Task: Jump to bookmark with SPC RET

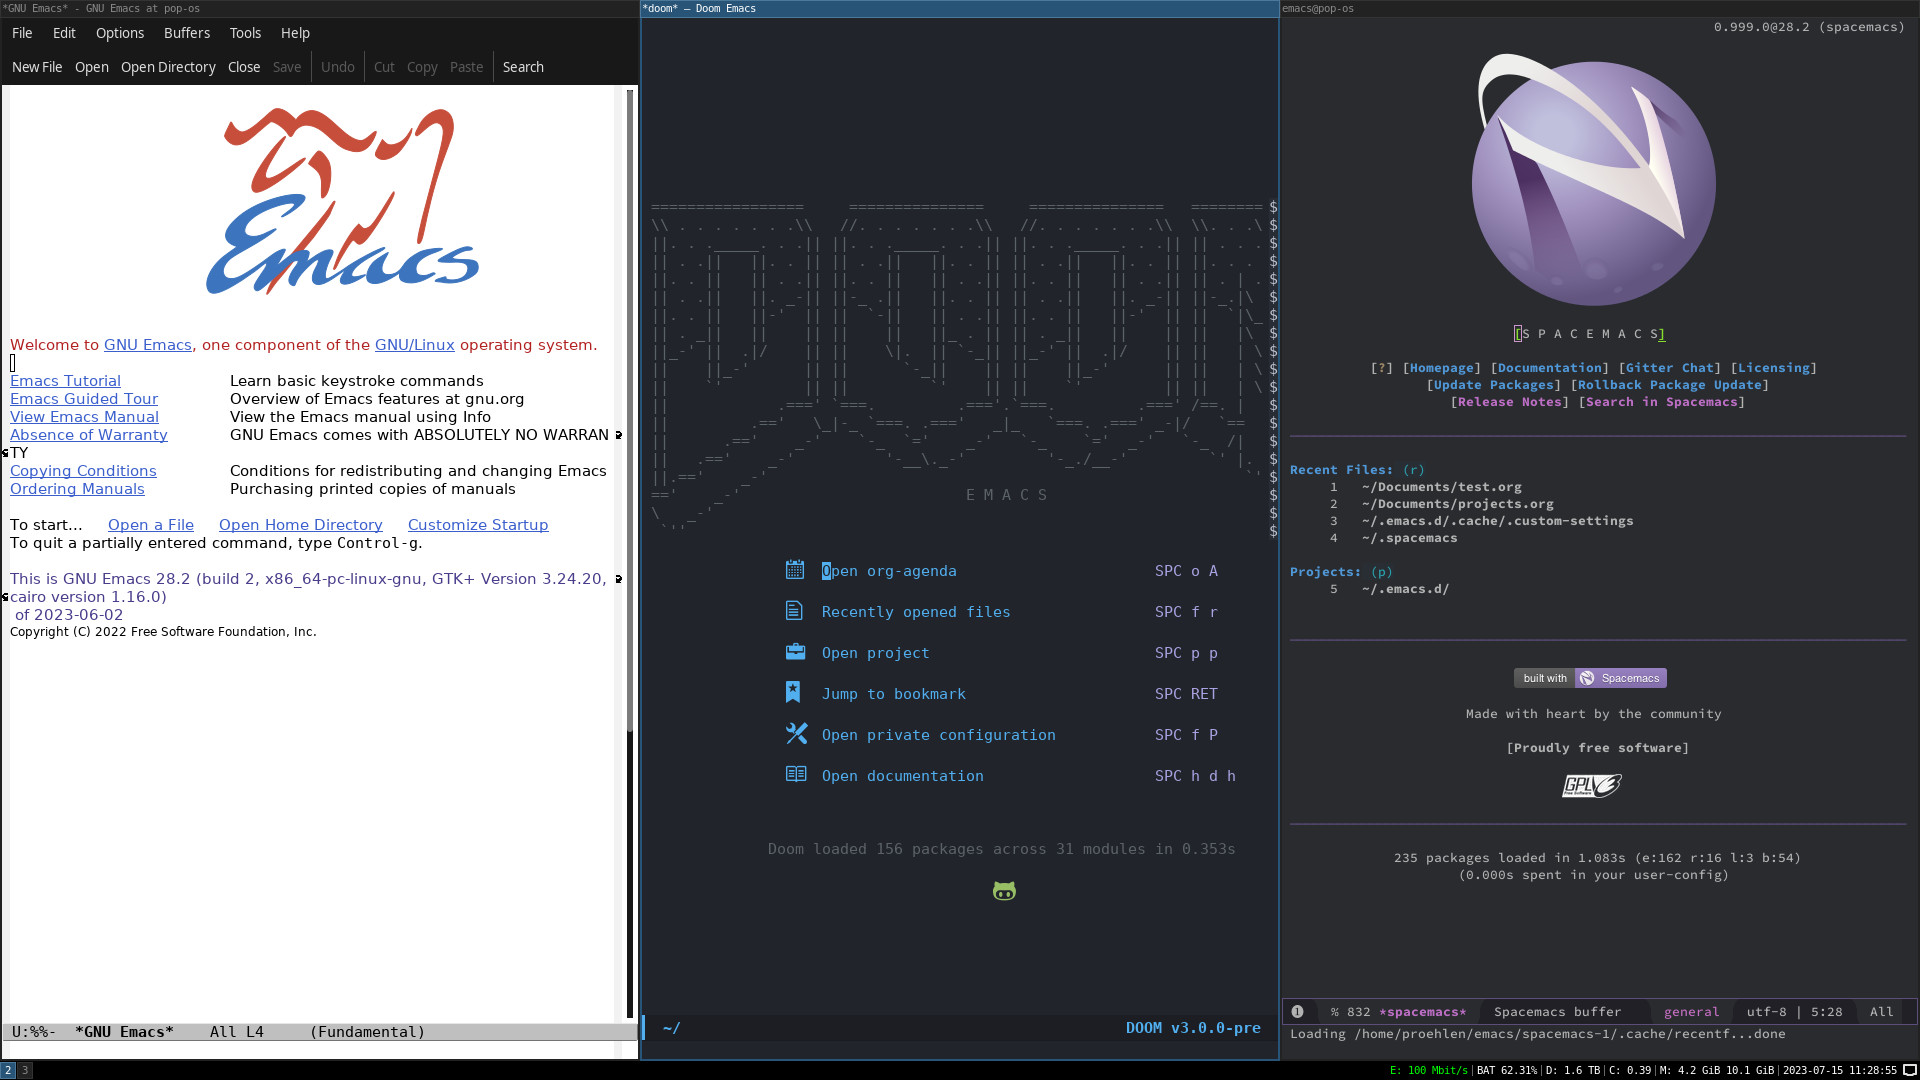Action: pyautogui.click(x=894, y=692)
